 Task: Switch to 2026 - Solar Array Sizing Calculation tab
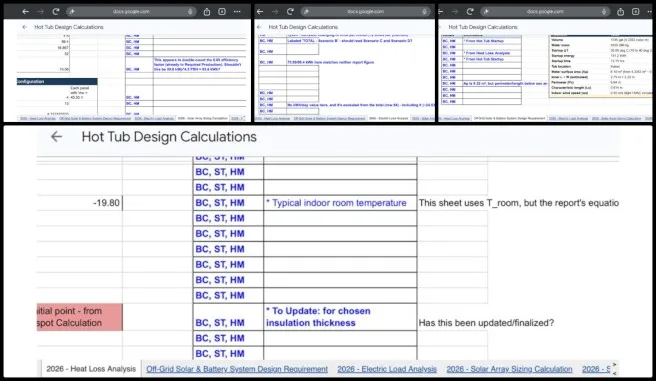[509, 369]
